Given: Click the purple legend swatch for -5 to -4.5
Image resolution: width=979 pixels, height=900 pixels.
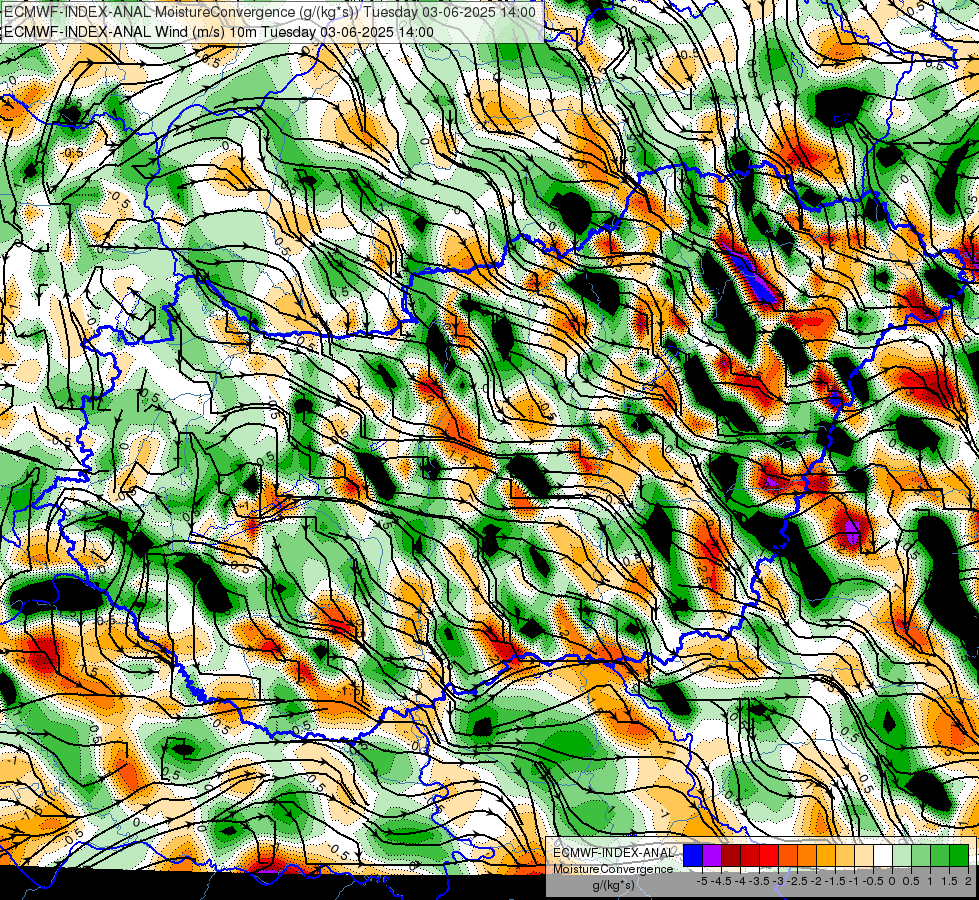Looking at the screenshot, I should point(712,855).
